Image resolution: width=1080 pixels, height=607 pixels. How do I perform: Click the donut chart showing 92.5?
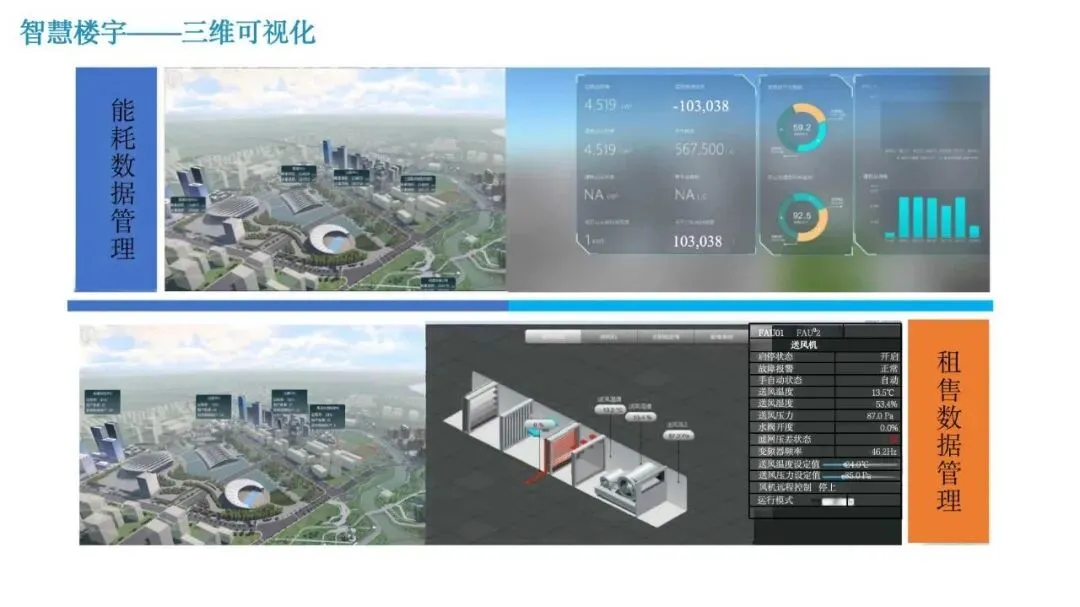tap(802, 217)
